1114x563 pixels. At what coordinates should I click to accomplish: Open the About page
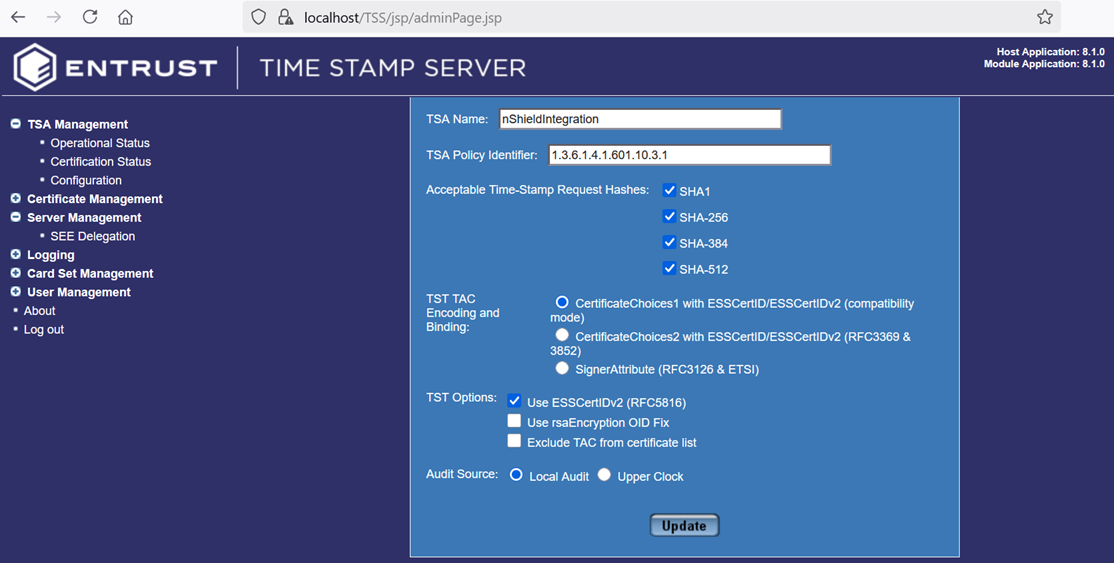[39, 311]
